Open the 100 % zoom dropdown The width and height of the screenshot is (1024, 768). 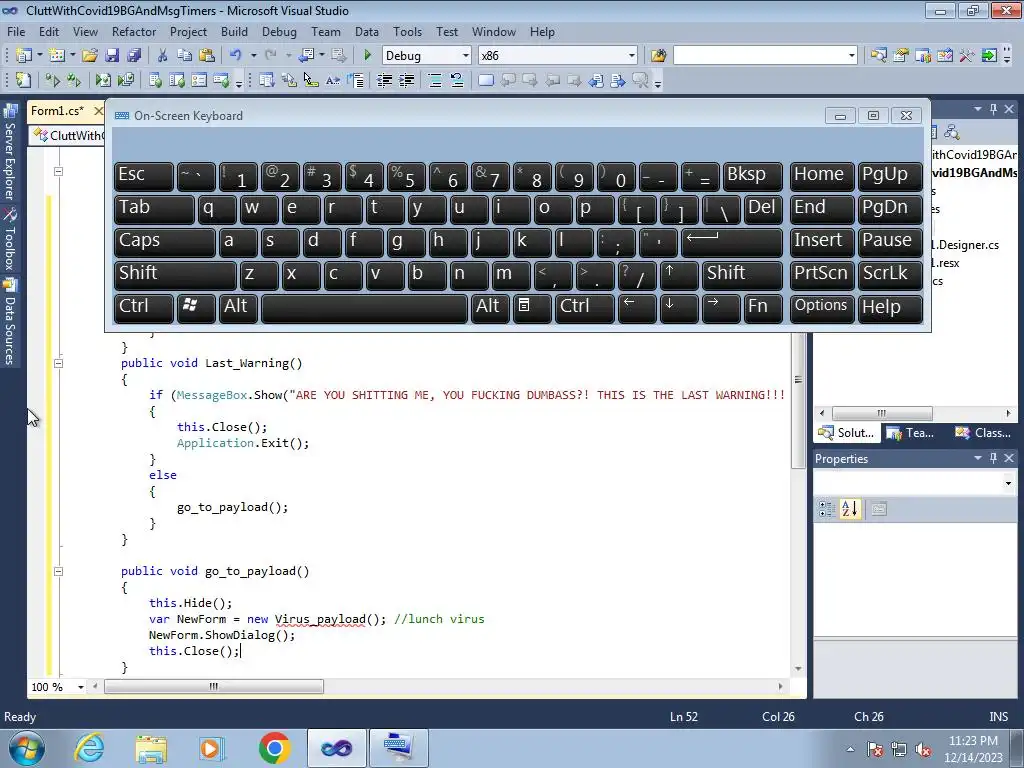(x=81, y=687)
